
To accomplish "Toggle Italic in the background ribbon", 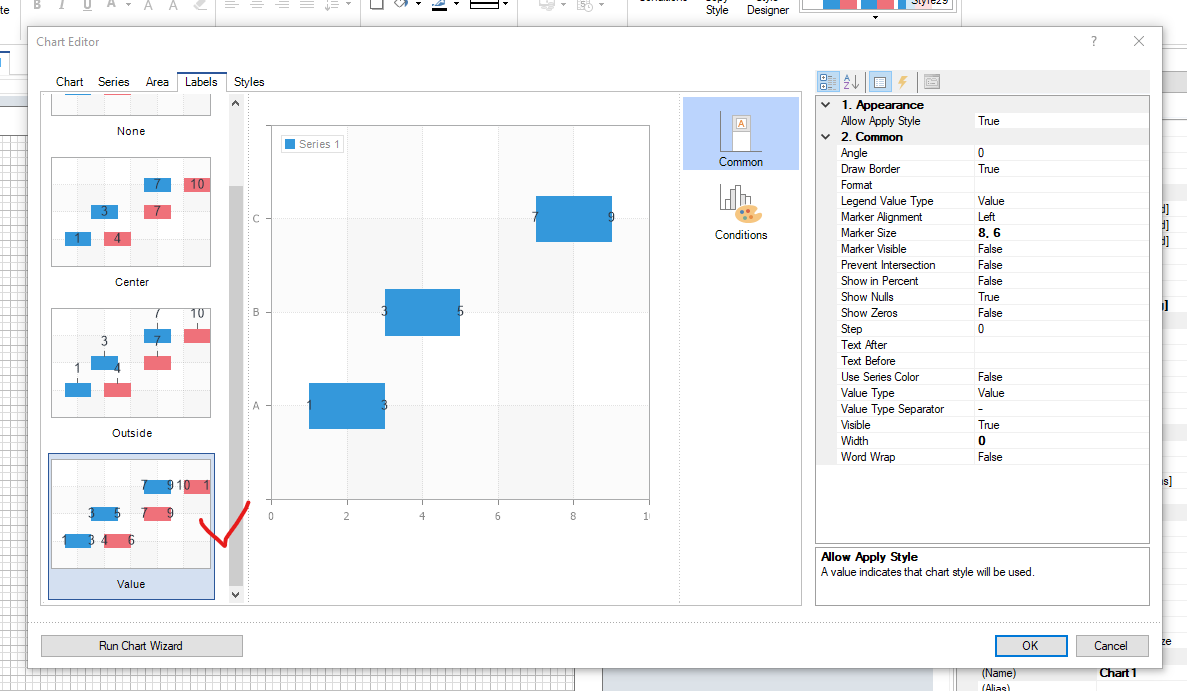I will click(61, 5).
